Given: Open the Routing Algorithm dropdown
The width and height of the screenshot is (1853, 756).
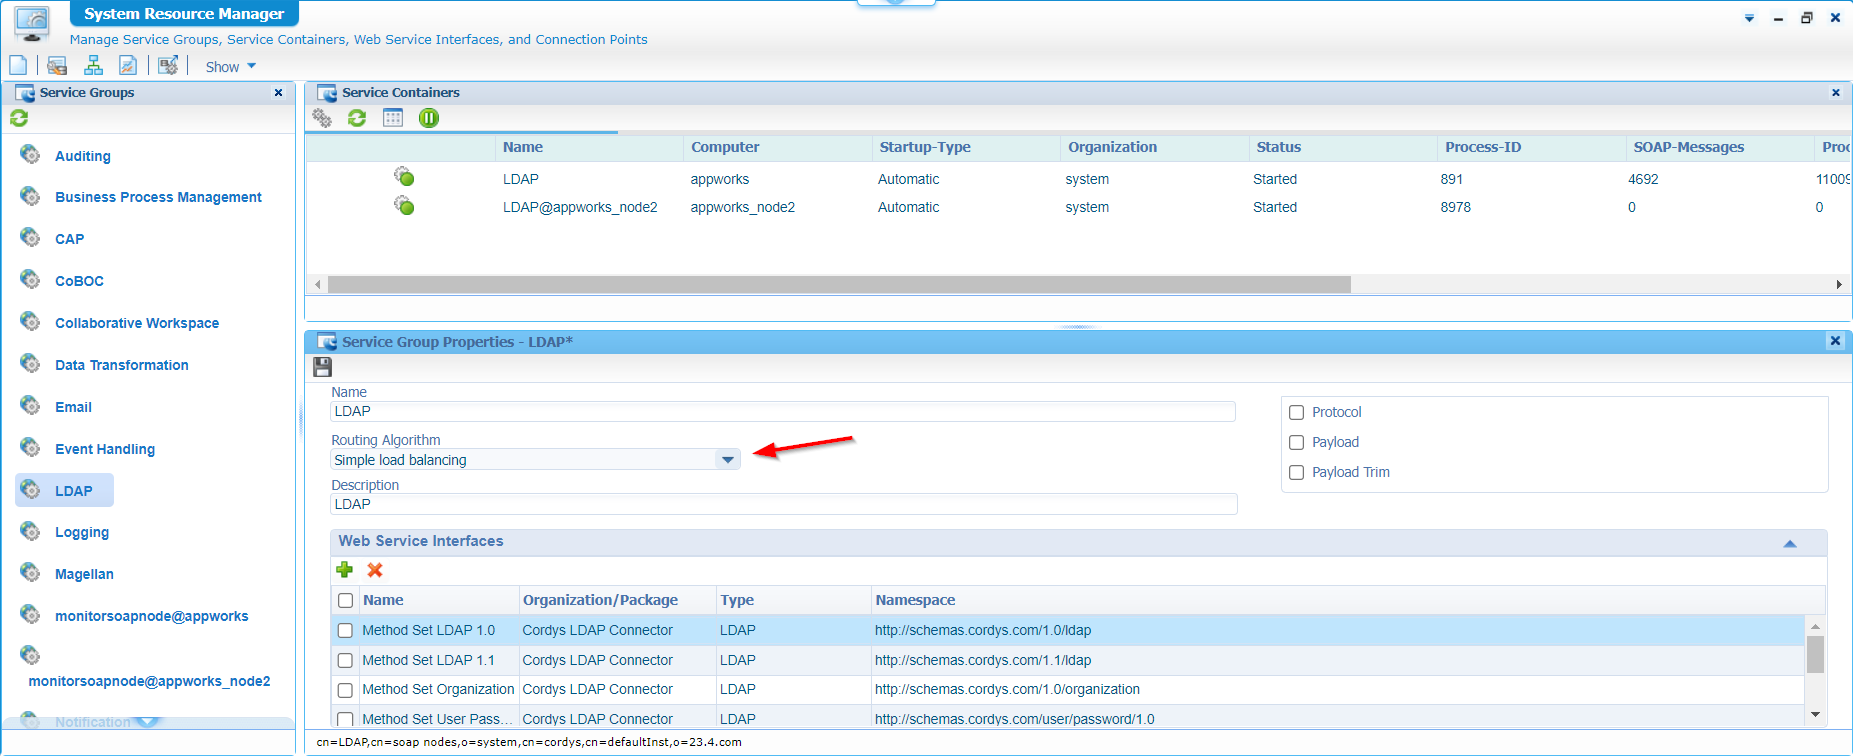Looking at the screenshot, I should [x=728, y=460].
